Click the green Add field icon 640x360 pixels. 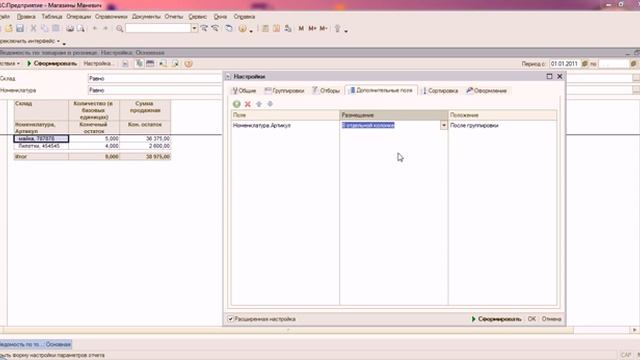coord(236,104)
